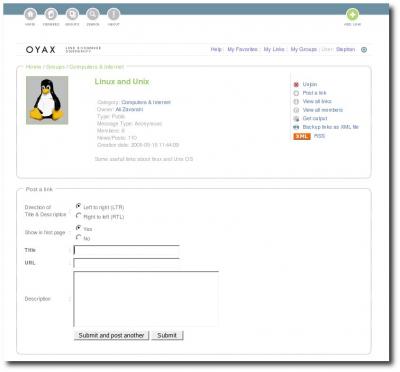Focus the Title input field
Screen dimensions: 400x372
[x=127, y=250]
